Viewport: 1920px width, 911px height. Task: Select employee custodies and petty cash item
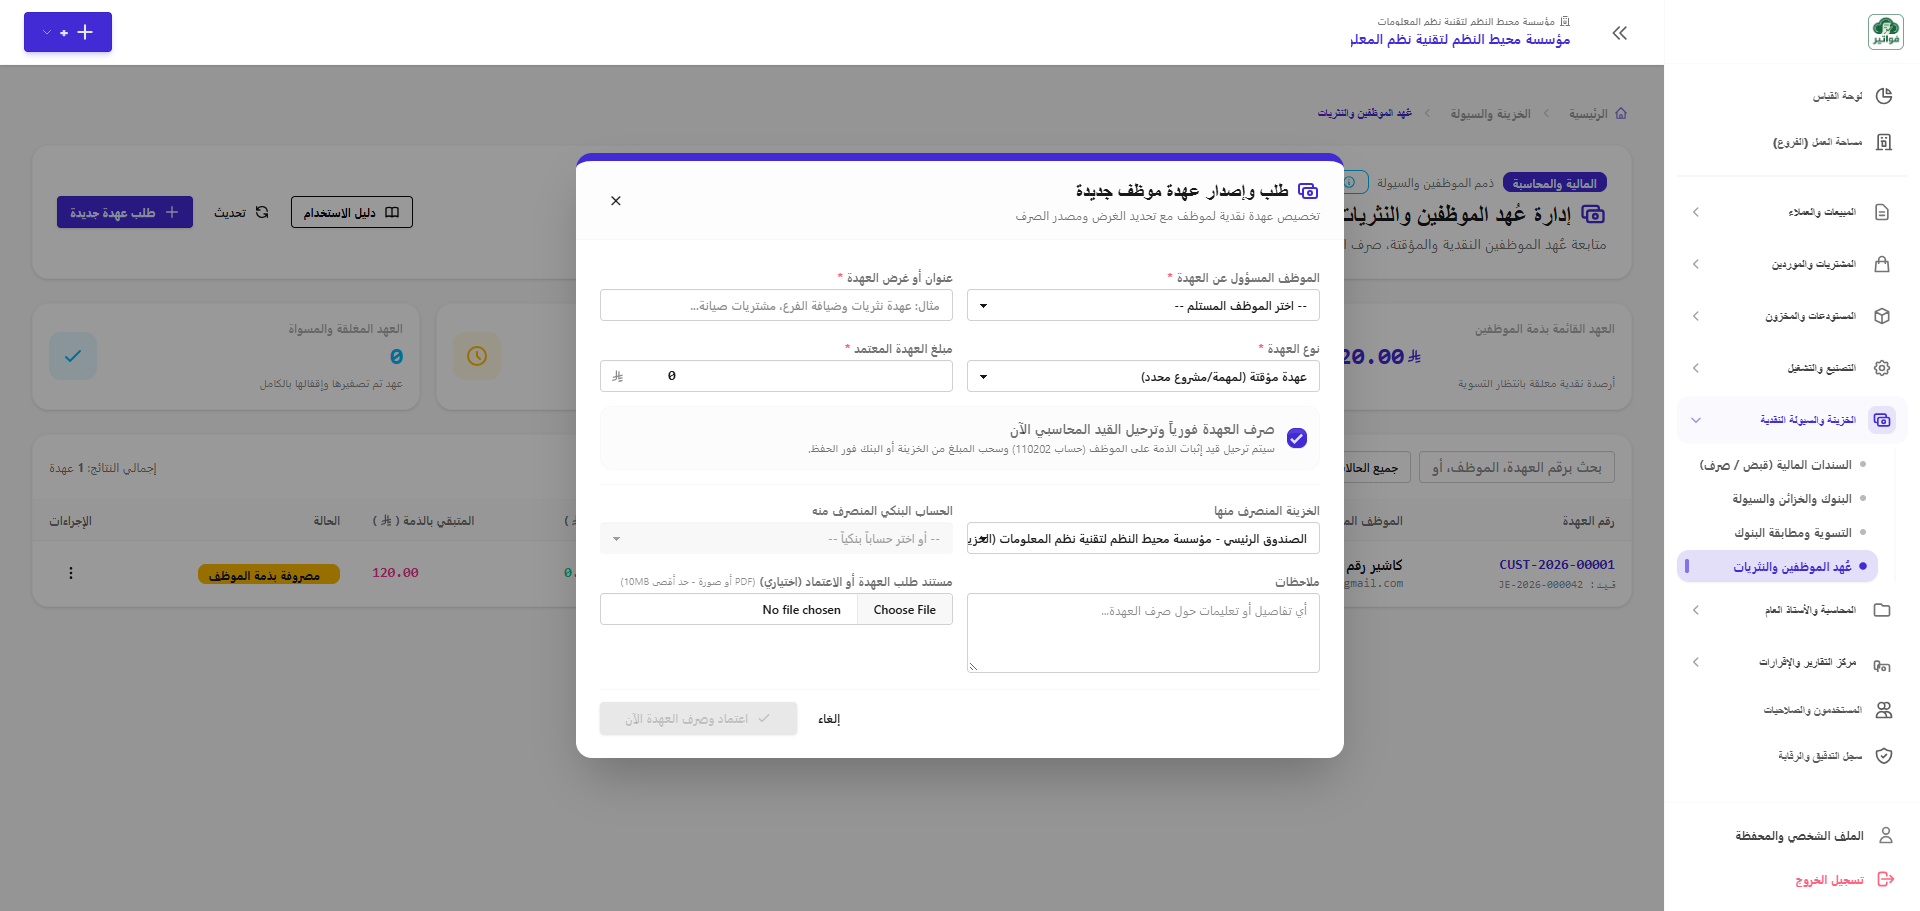1778,567
